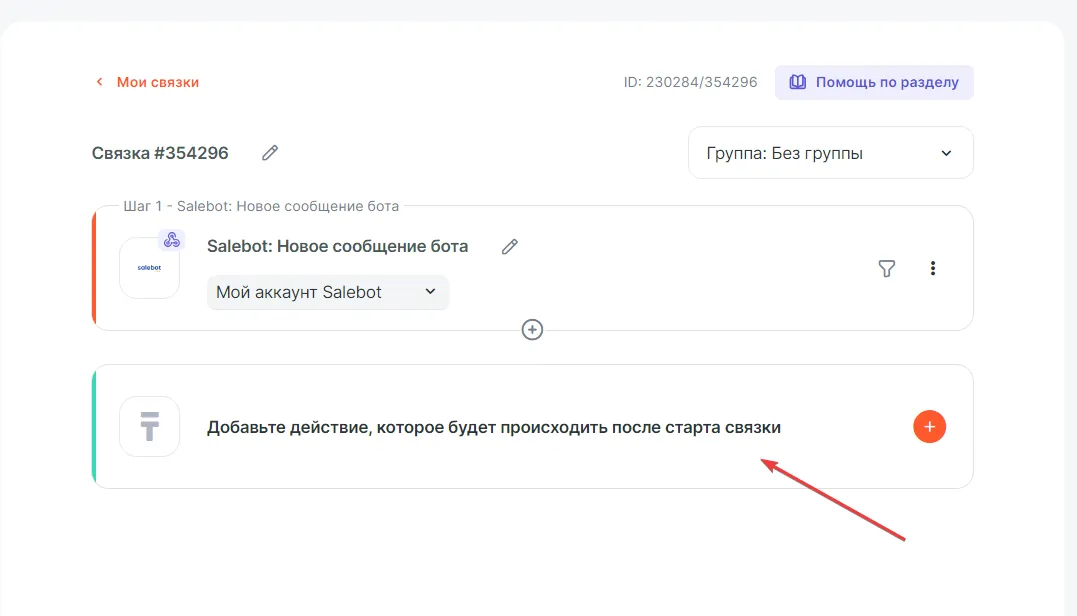This screenshot has height=616, width=1077.
Task: Click the gray placeholder action icon
Action: click(149, 427)
